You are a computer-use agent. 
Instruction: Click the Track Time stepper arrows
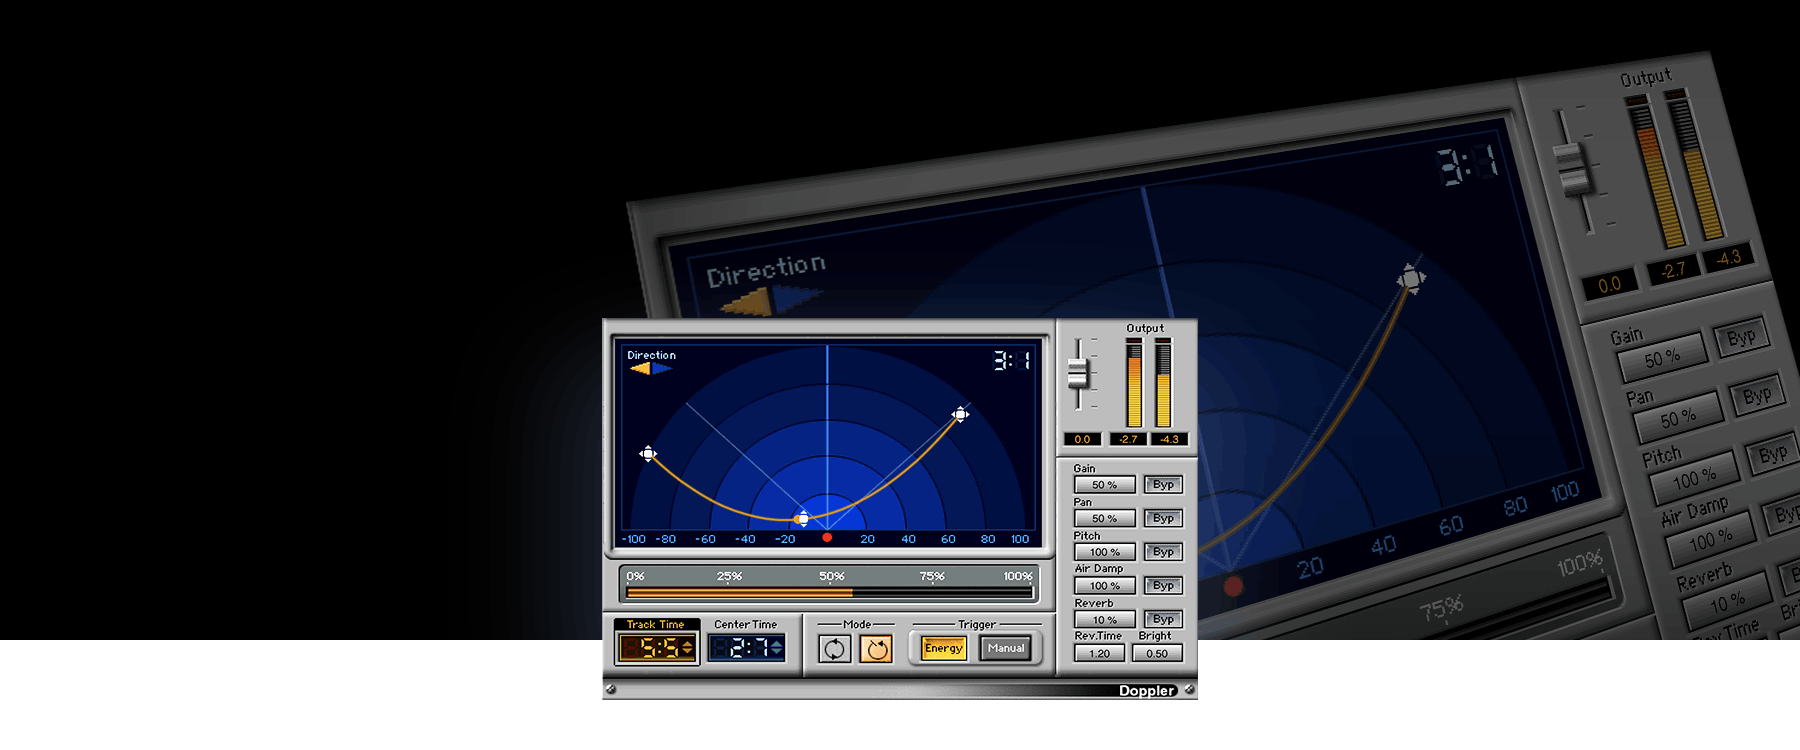coord(687,648)
